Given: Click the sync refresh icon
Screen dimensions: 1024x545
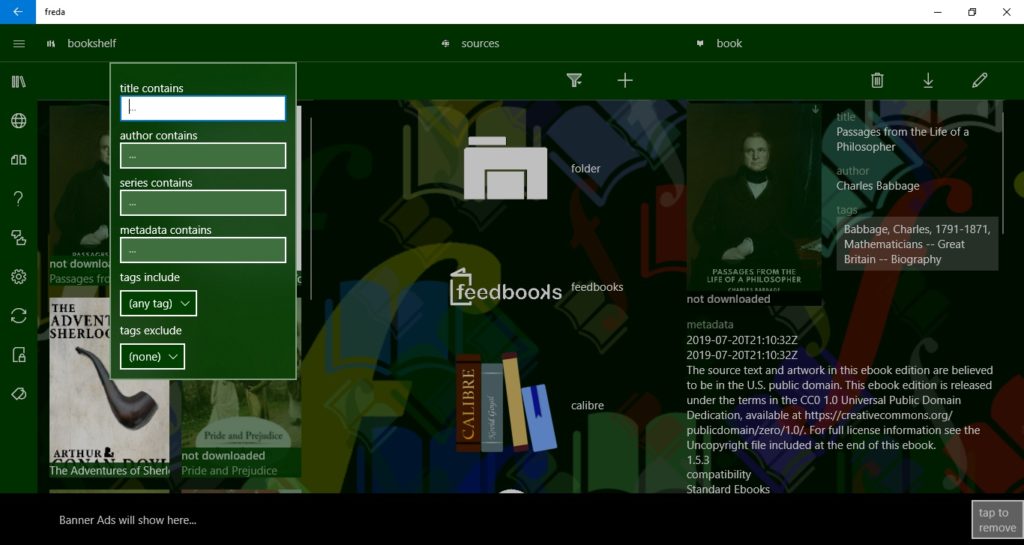Looking at the screenshot, I should pos(19,316).
